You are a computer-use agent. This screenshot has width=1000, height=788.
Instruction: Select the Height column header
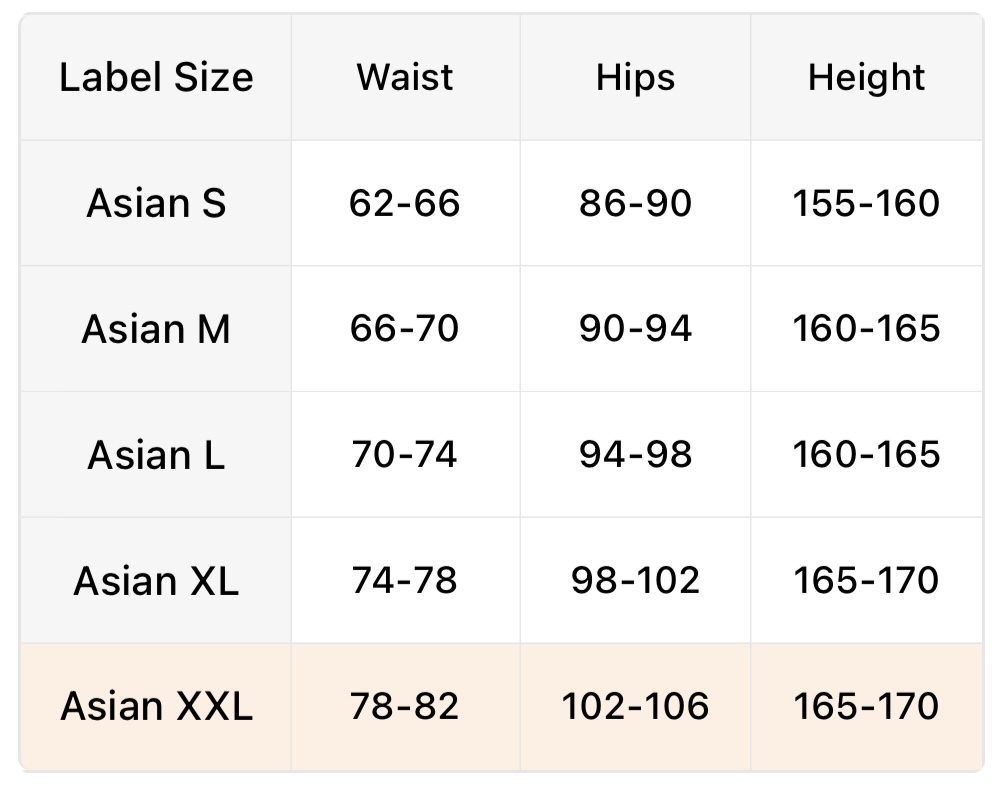tap(866, 78)
